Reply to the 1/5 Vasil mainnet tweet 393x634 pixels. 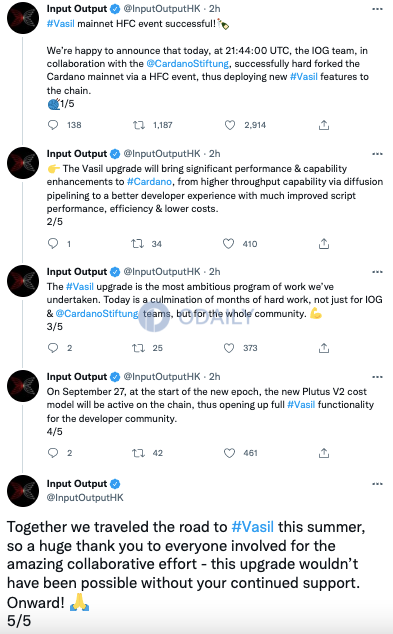(53, 125)
